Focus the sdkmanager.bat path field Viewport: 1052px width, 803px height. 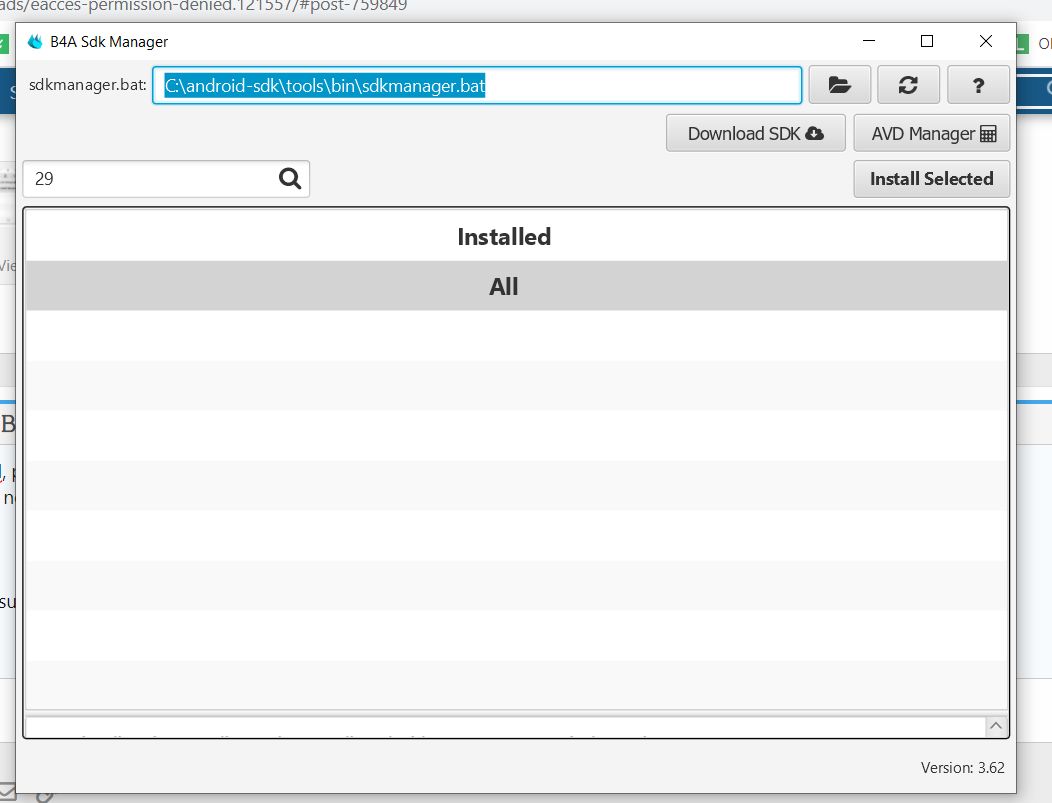coord(477,85)
